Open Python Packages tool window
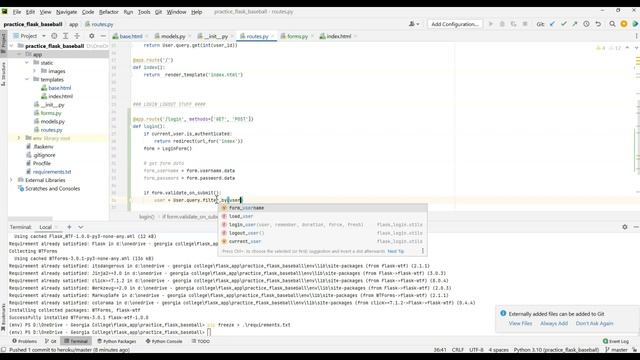 pos(116,341)
